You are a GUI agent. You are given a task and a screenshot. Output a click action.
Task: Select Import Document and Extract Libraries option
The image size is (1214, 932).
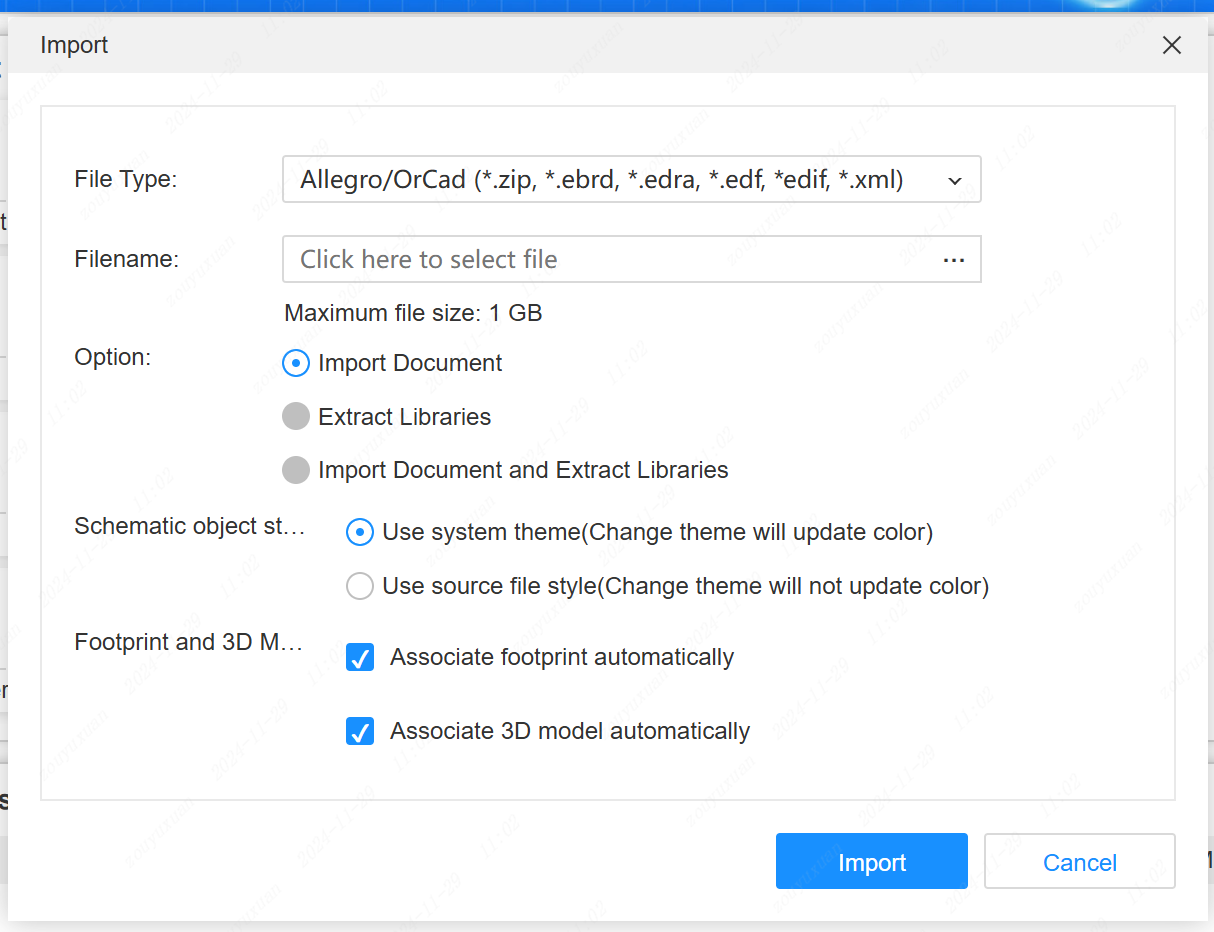point(296,470)
